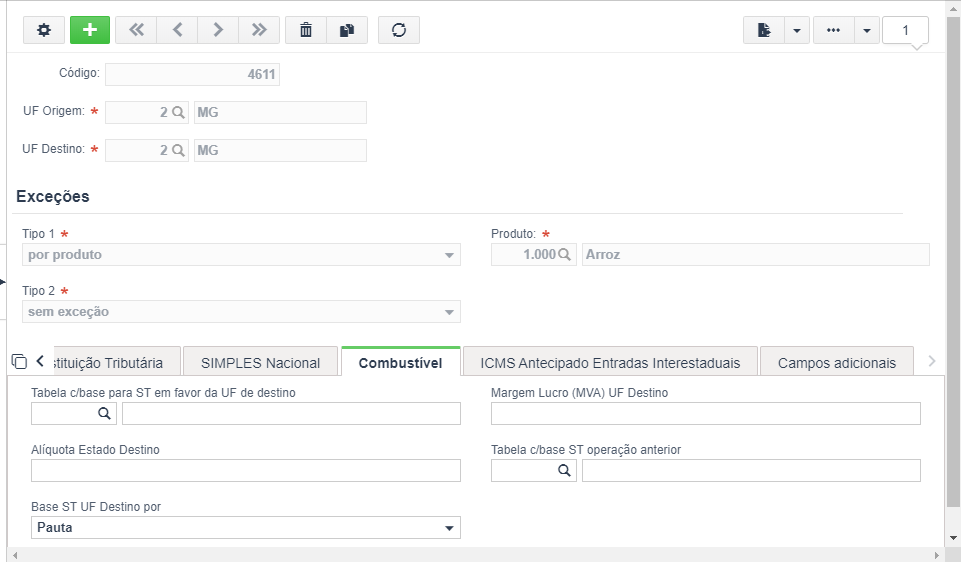Click Alíquota Estado Destino field
The width and height of the screenshot is (961, 562).
[246, 471]
